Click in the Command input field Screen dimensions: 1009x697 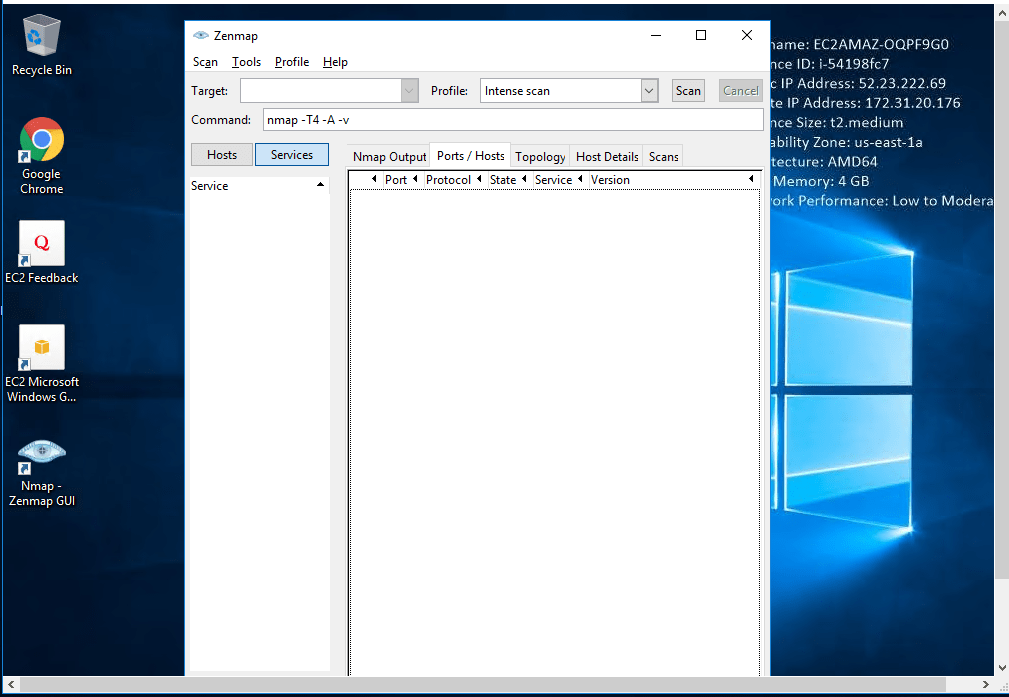click(512, 120)
